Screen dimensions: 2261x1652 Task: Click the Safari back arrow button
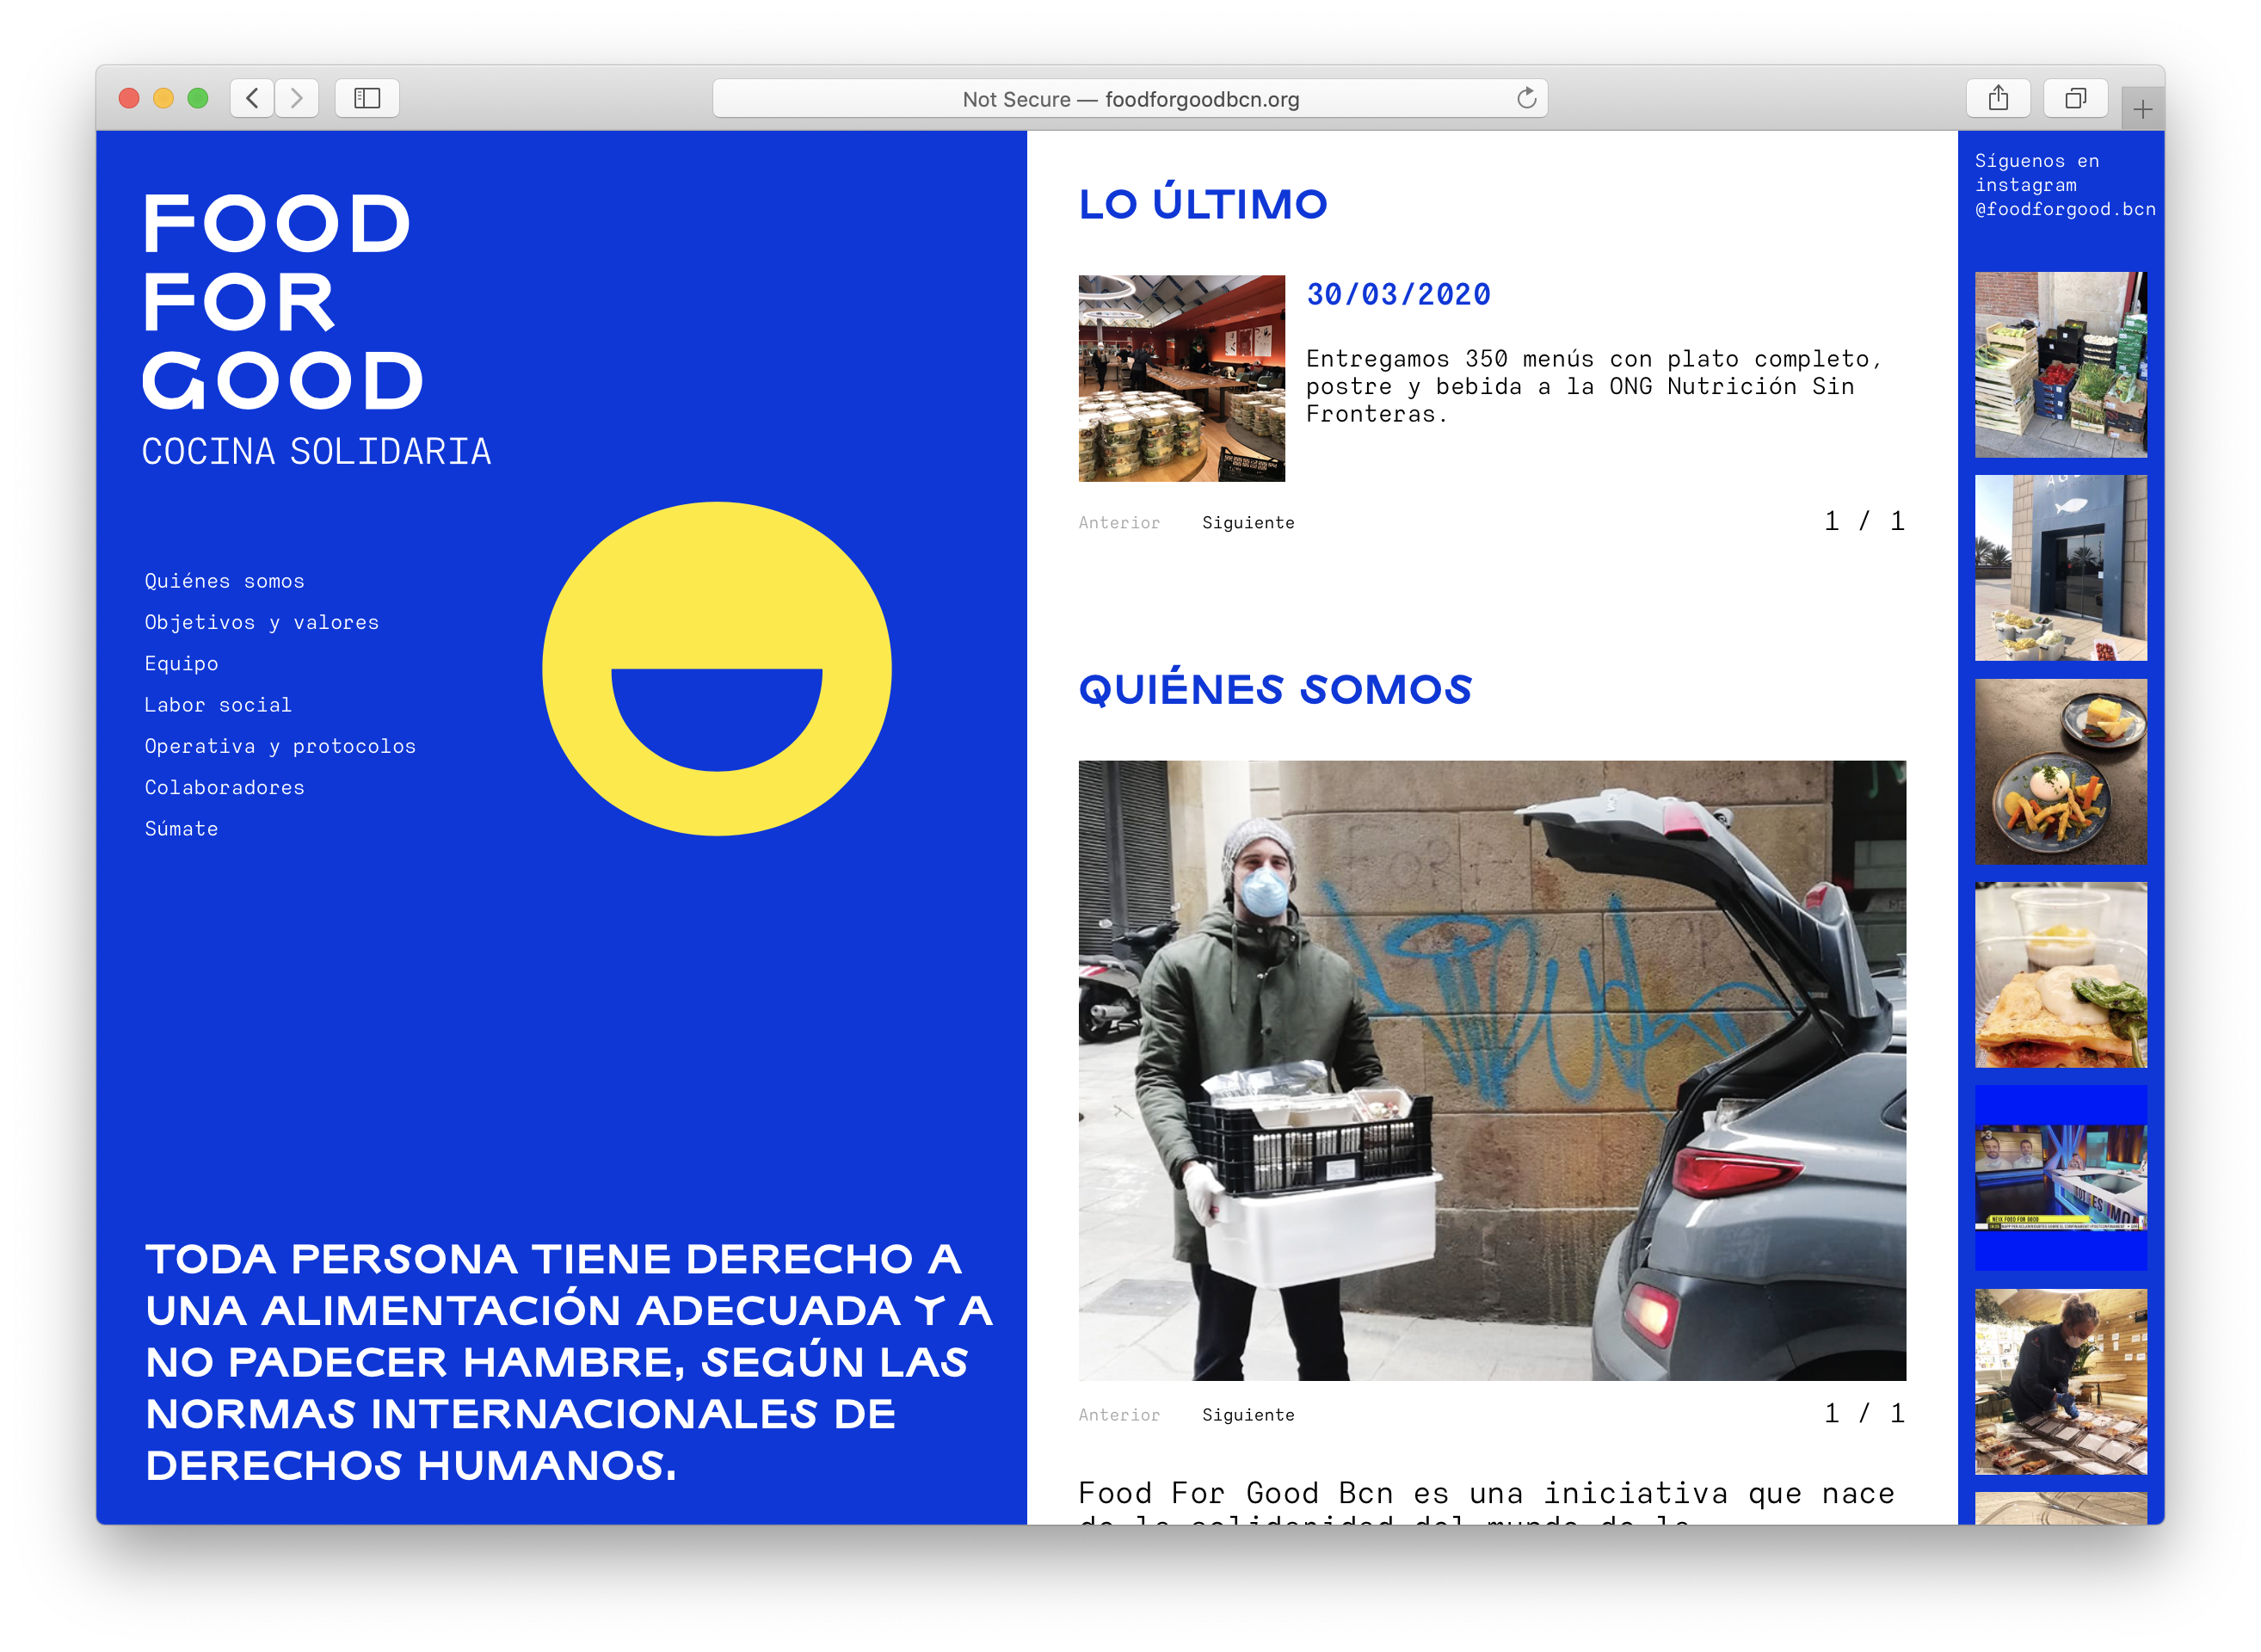pos(252,98)
